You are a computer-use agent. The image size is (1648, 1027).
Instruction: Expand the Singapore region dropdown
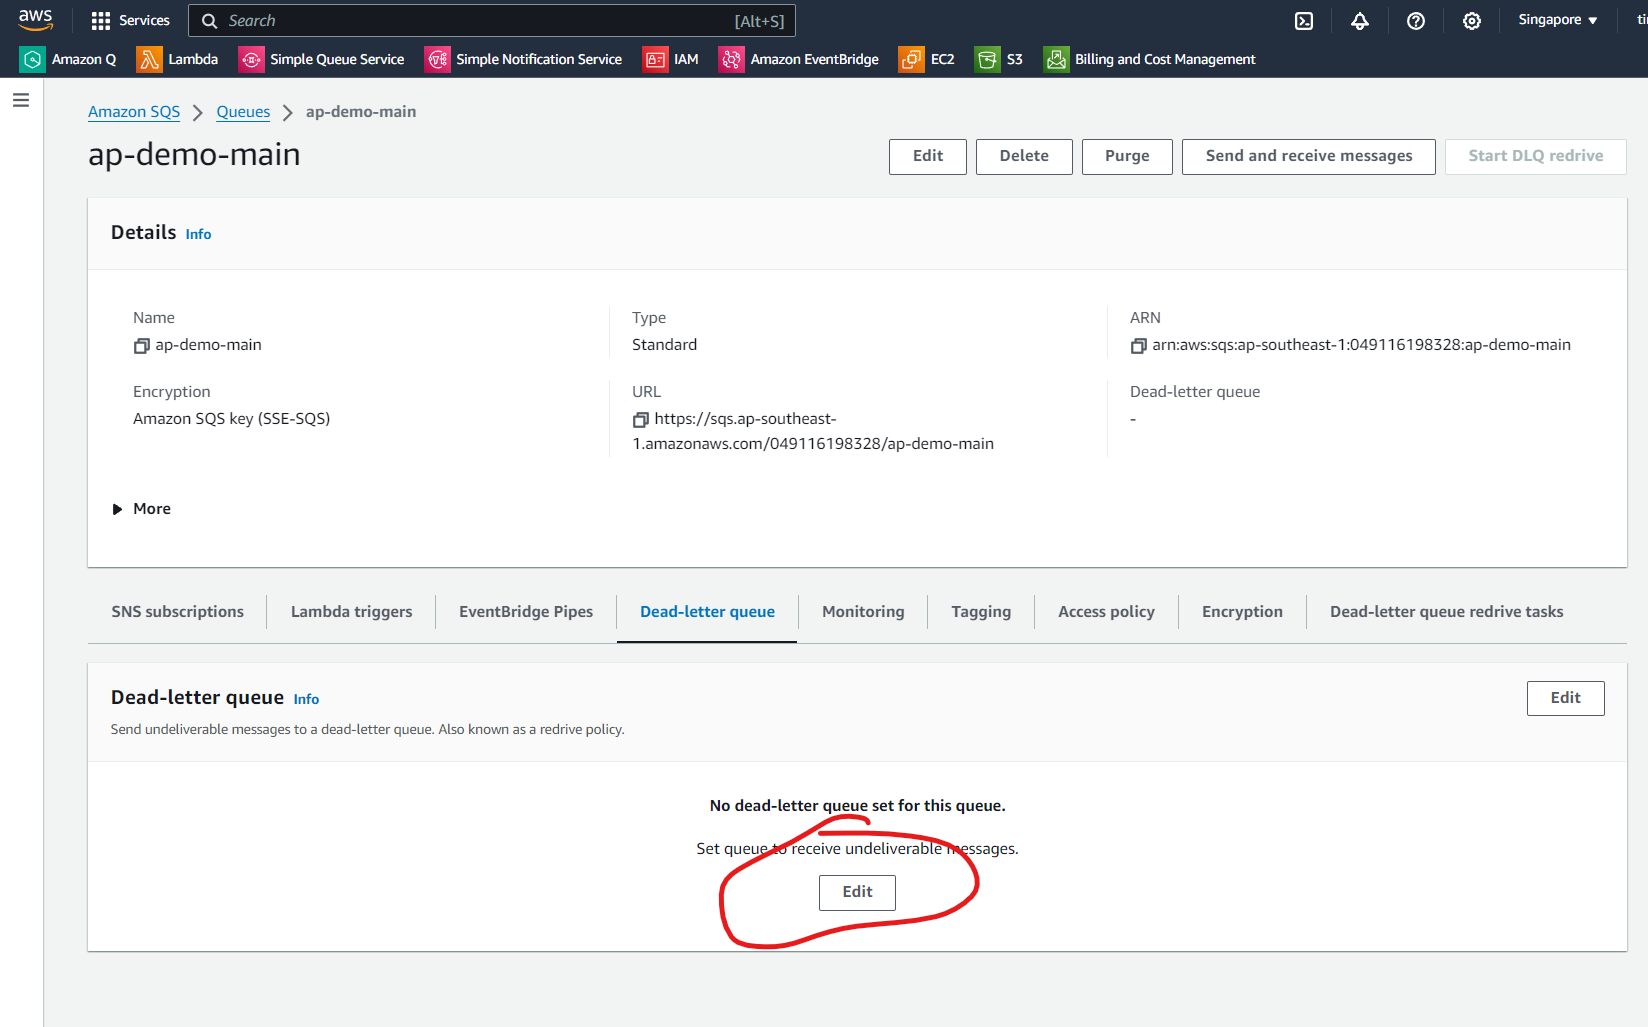(x=1558, y=20)
